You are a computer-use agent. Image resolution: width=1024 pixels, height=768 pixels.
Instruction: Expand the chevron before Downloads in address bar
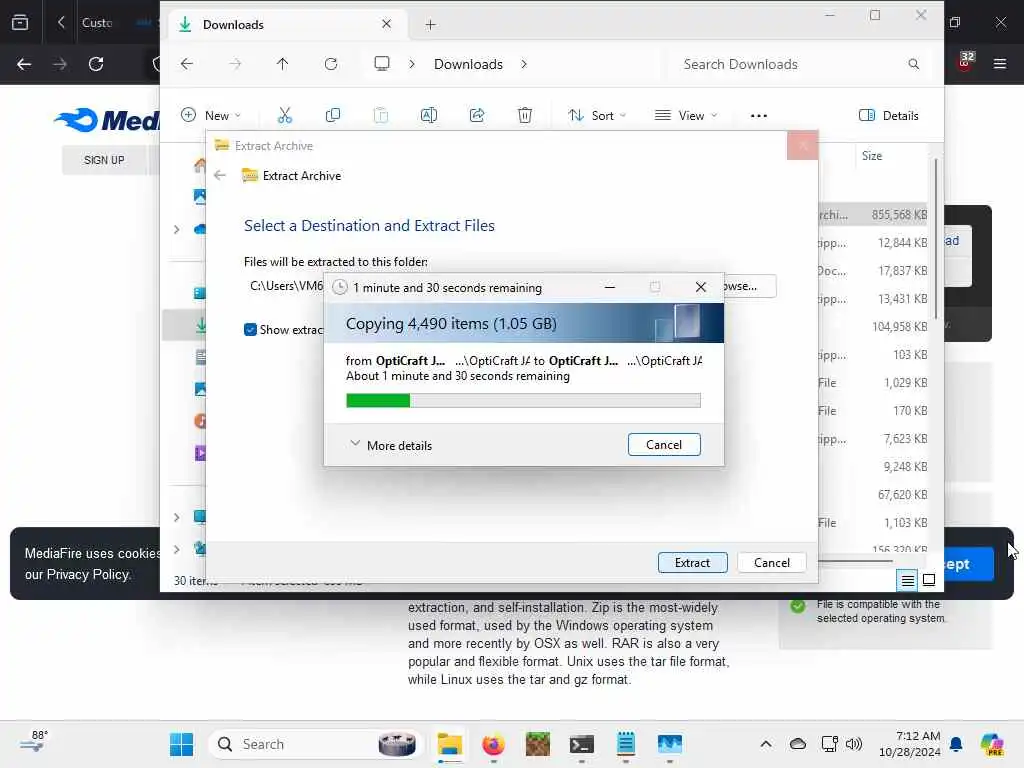coord(411,64)
